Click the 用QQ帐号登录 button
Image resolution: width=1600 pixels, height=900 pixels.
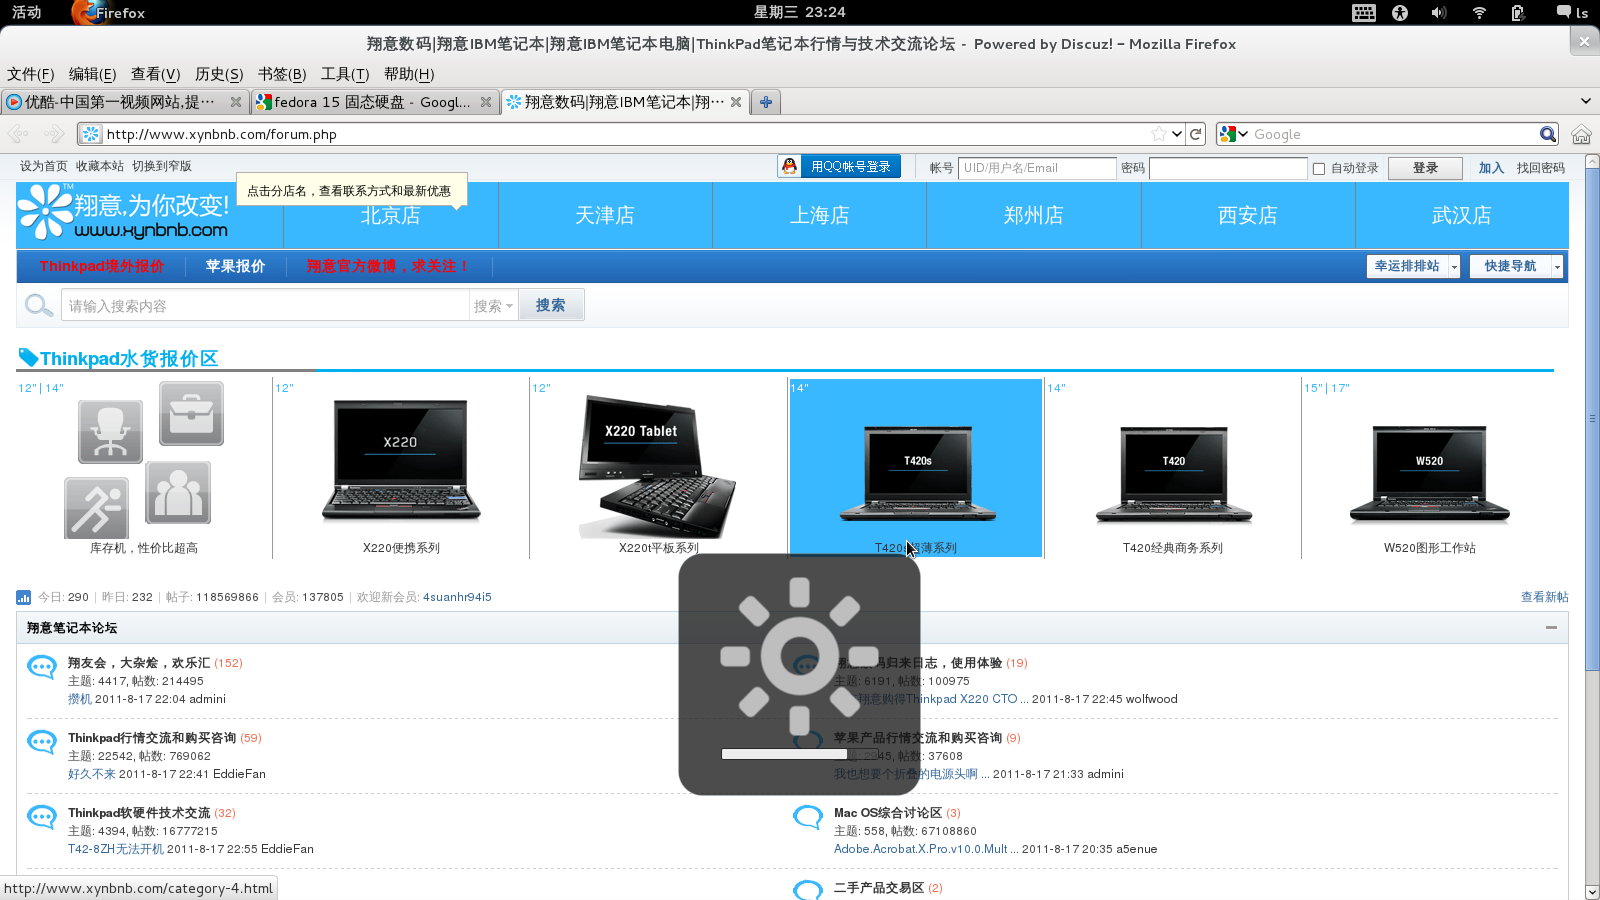(840, 167)
